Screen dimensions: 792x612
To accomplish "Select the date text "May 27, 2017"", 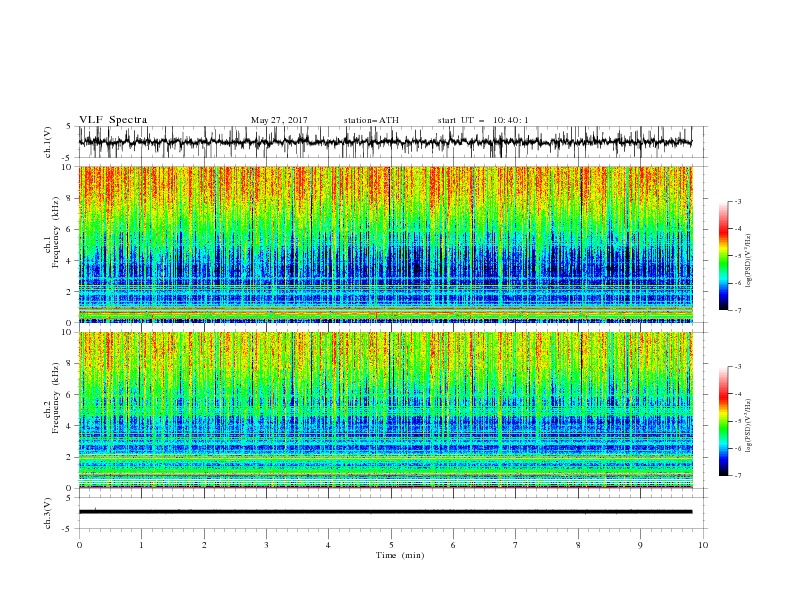I will [x=279, y=120].
